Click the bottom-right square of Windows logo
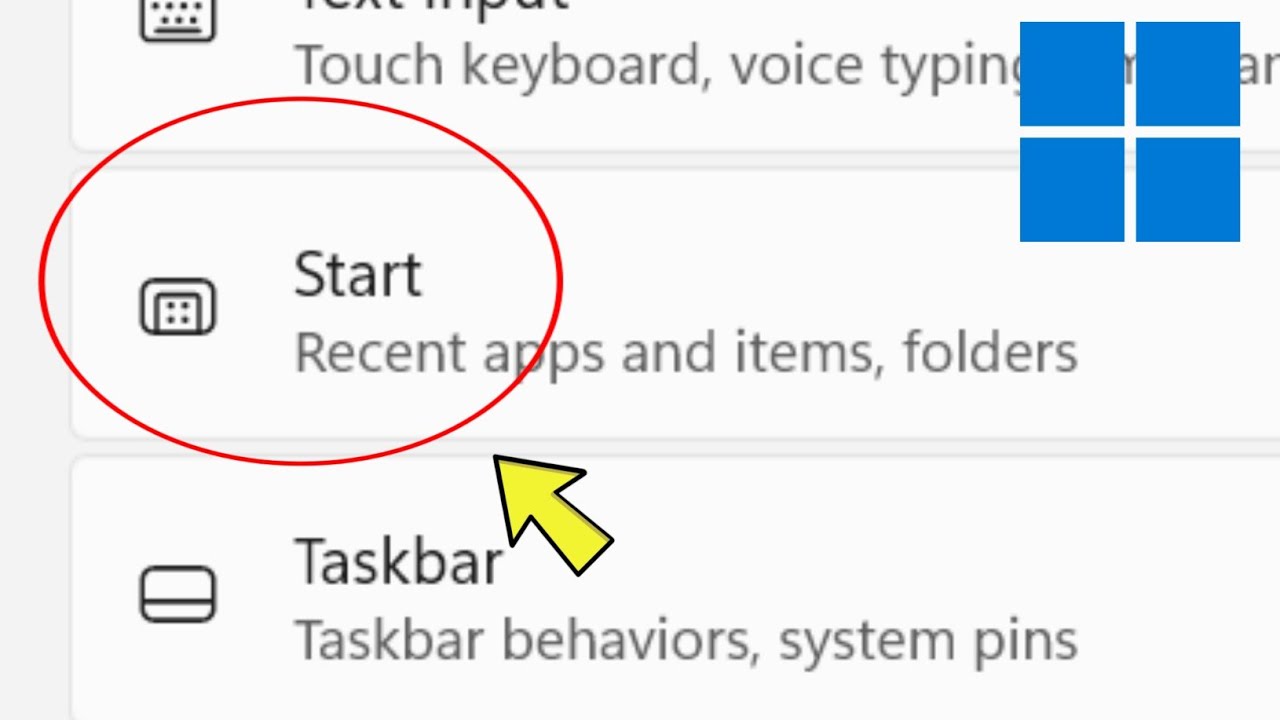The image size is (1280, 720). click(1188, 190)
